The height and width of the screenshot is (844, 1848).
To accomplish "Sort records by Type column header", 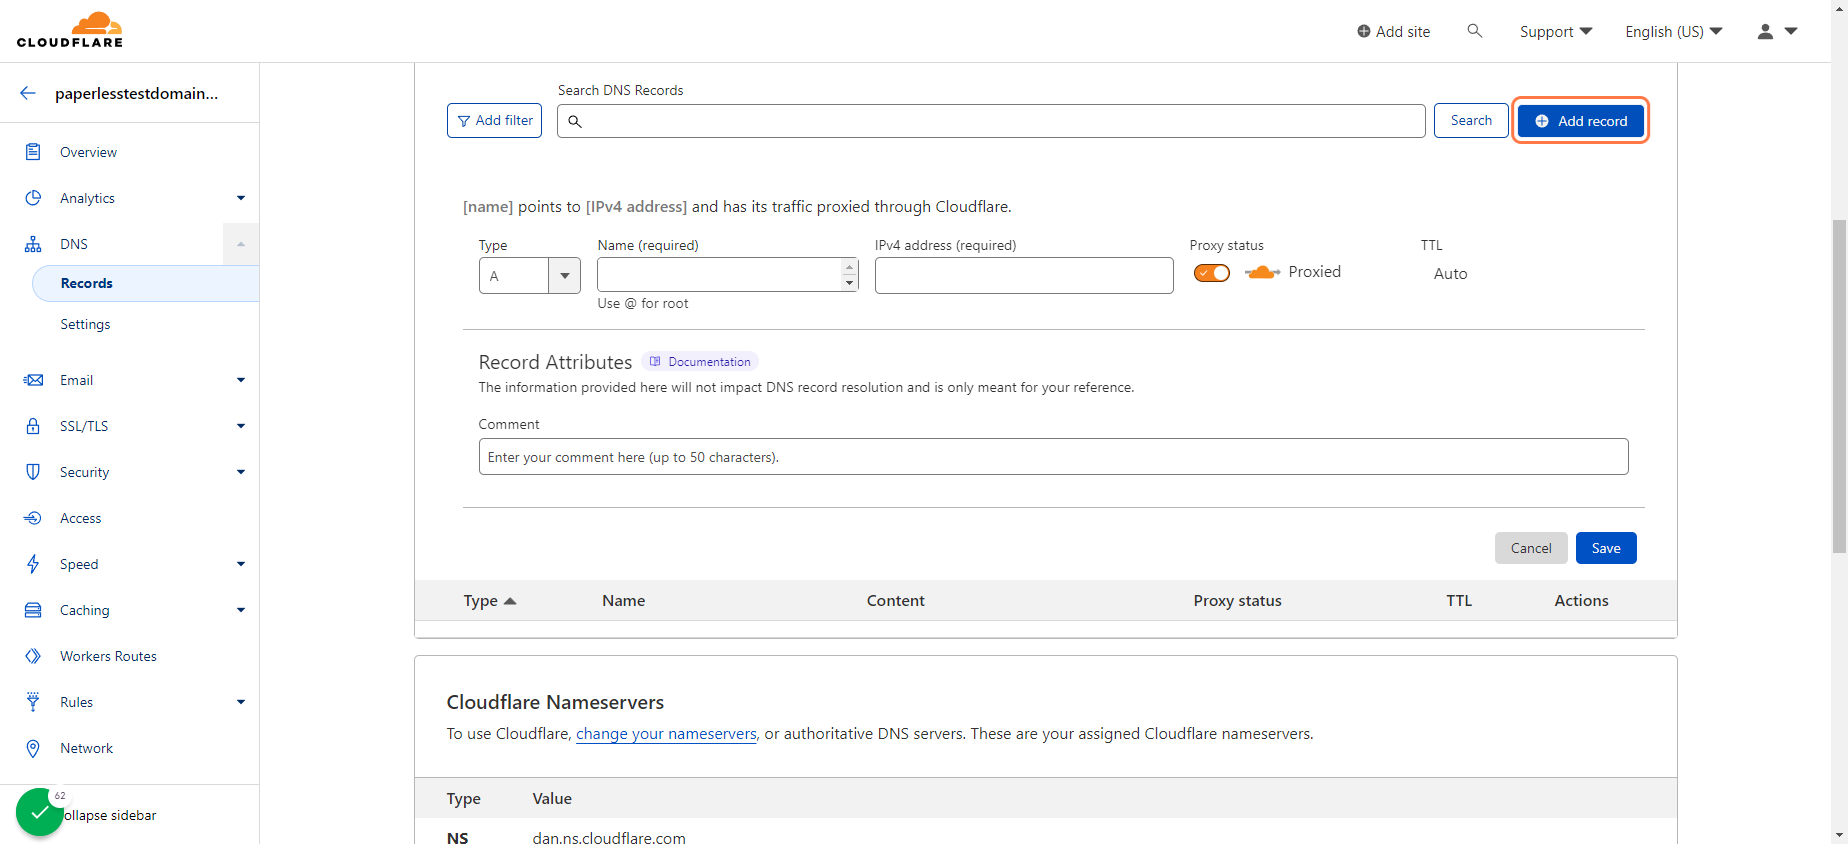I will tap(489, 601).
